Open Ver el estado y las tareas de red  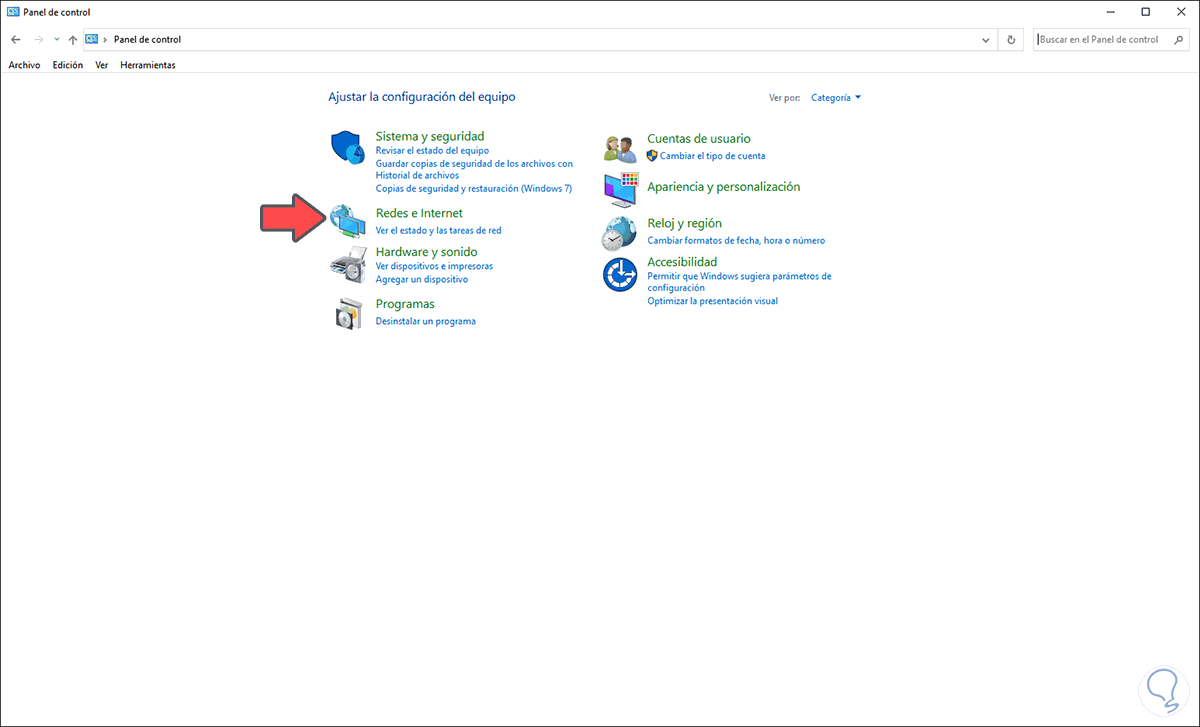pos(436,230)
